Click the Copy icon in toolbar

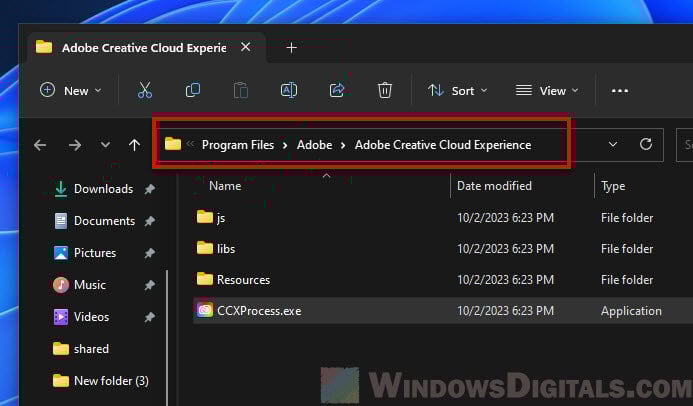[x=192, y=90]
